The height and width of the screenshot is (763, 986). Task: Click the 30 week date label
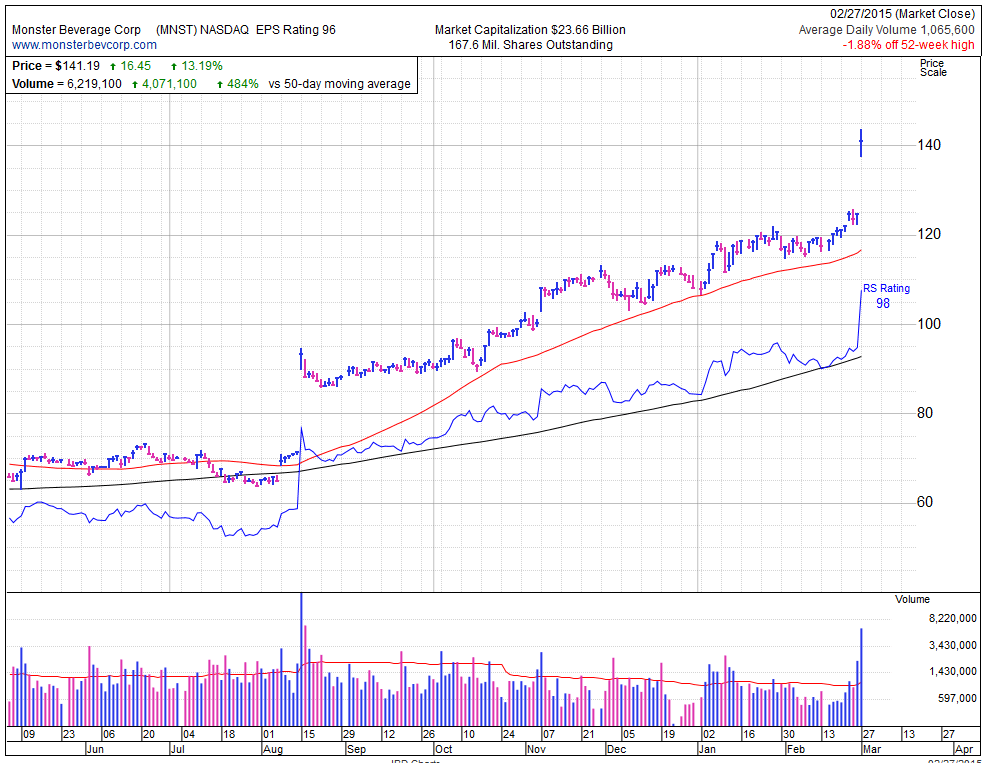789,734
